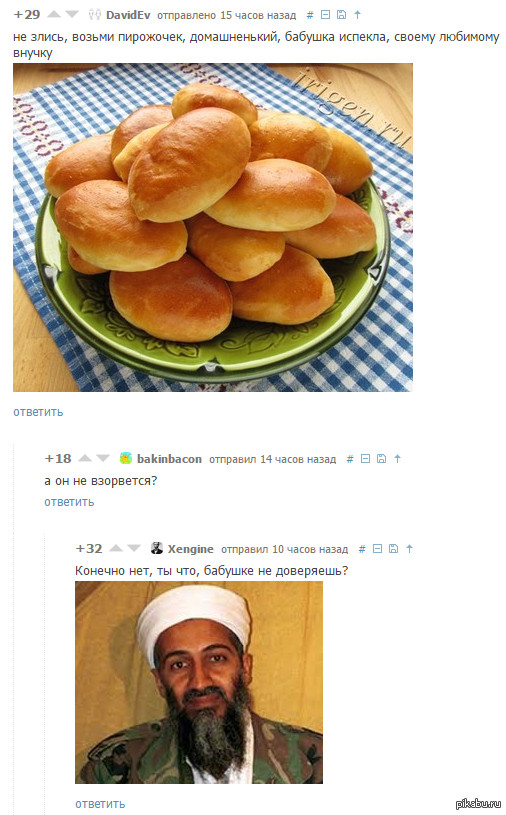Save DavidEv's comment with floppy icon

[x=341, y=15]
